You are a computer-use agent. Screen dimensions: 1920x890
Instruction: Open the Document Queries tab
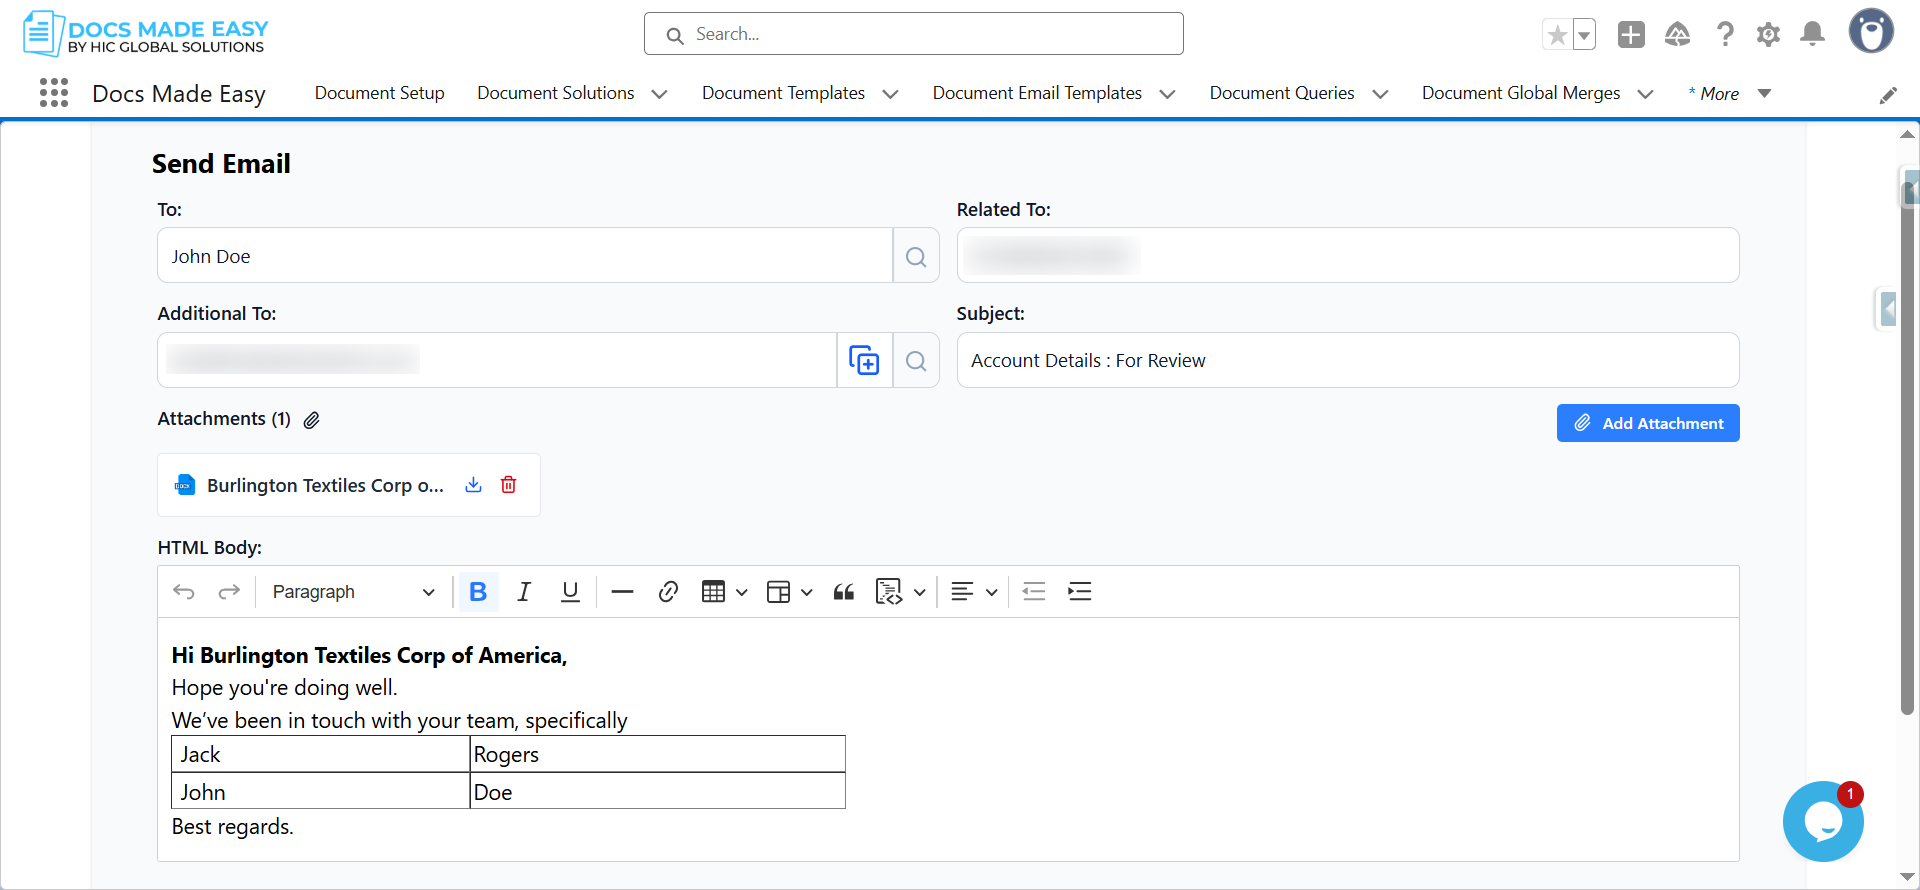(1282, 93)
